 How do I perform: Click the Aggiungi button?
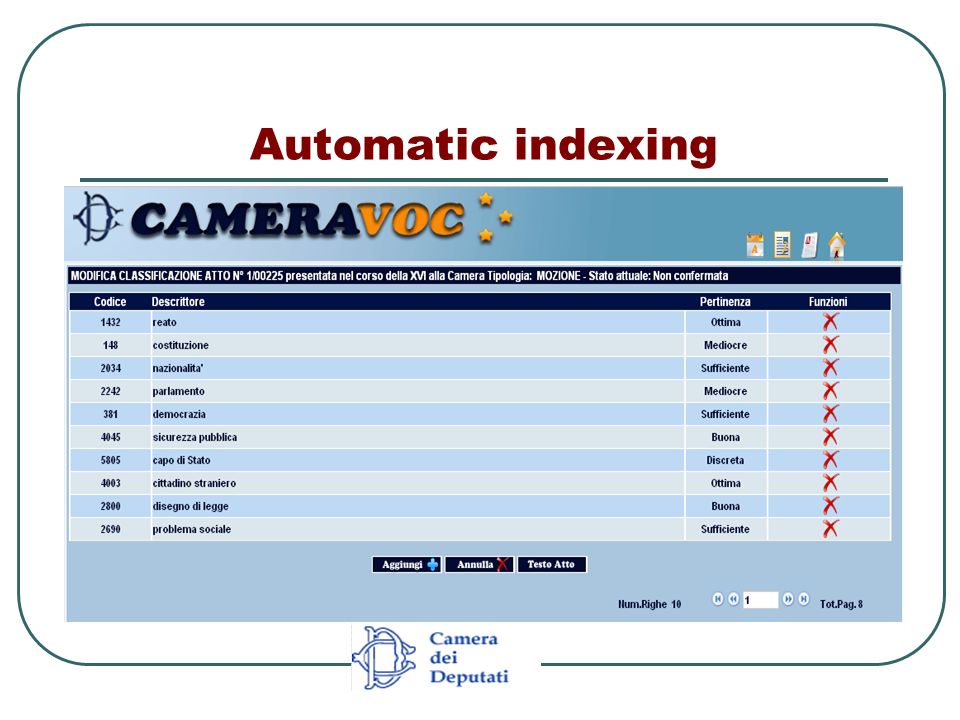coord(407,564)
